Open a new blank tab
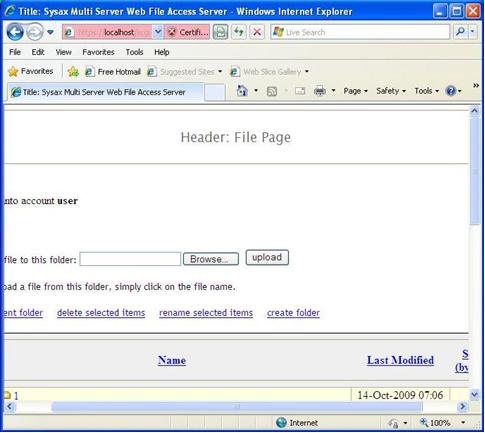485x433 pixels. [x=214, y=92]
